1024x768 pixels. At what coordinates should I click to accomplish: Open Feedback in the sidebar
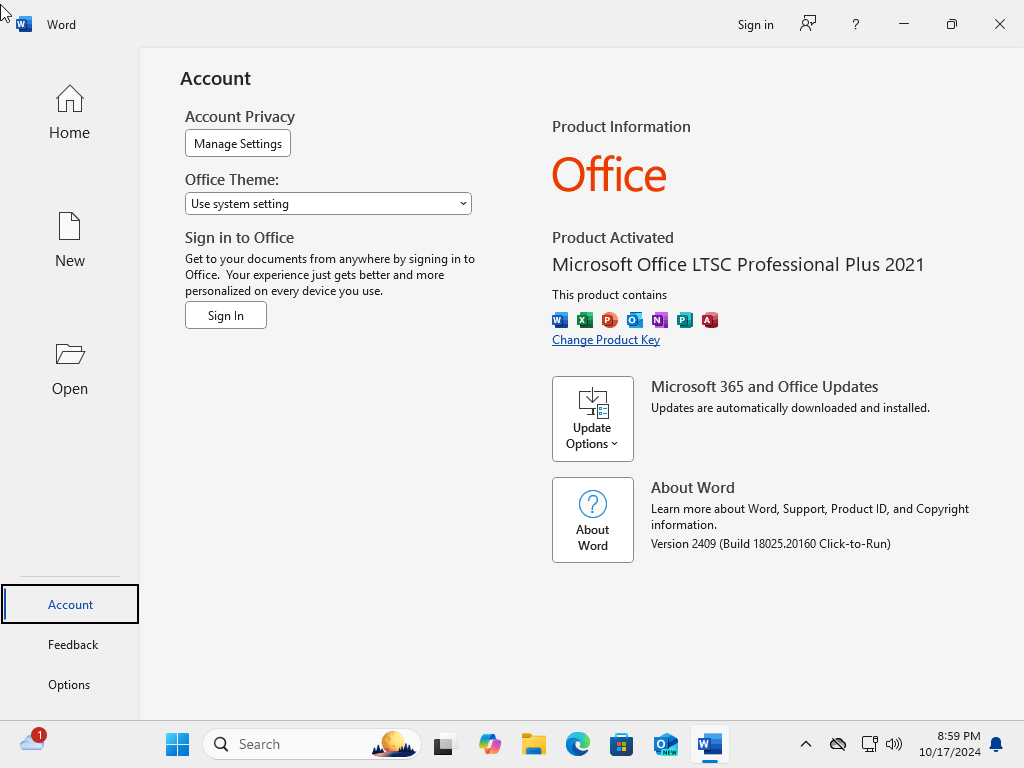(x=72, y=645)
